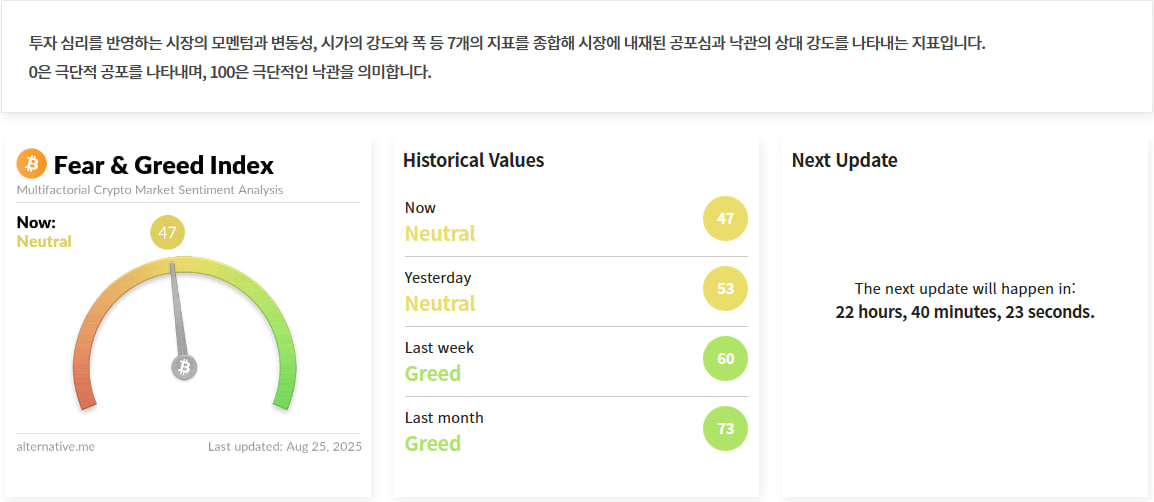Click 'The next update will happen in' text
Screen dimensions: 1154x502
coord(965,288)
